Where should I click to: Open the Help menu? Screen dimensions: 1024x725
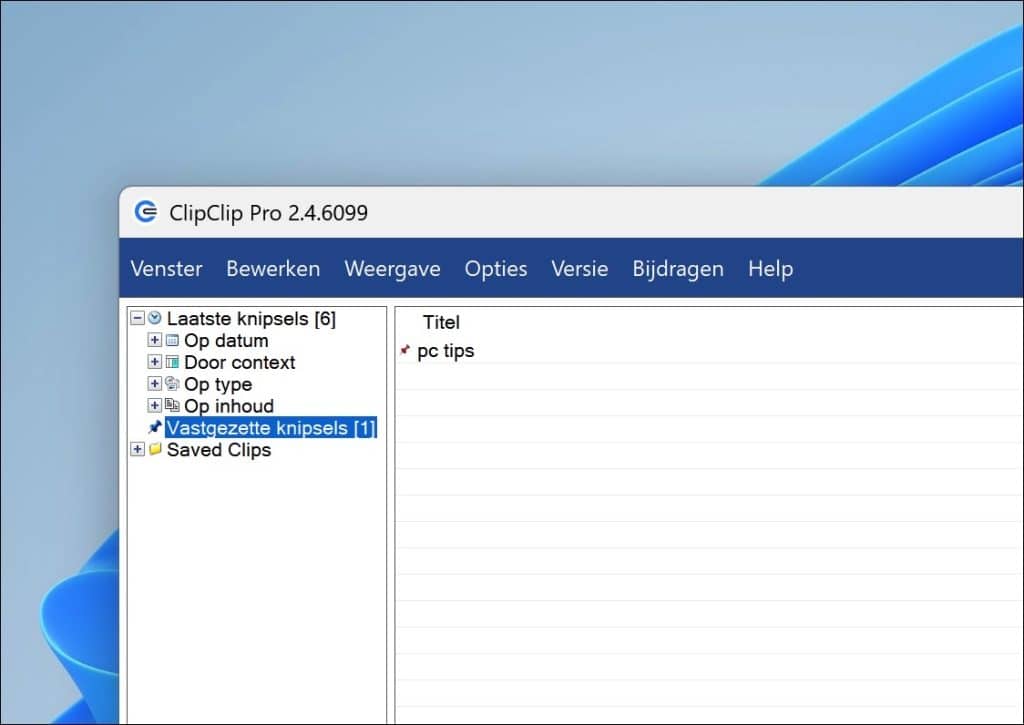point(771,268)
